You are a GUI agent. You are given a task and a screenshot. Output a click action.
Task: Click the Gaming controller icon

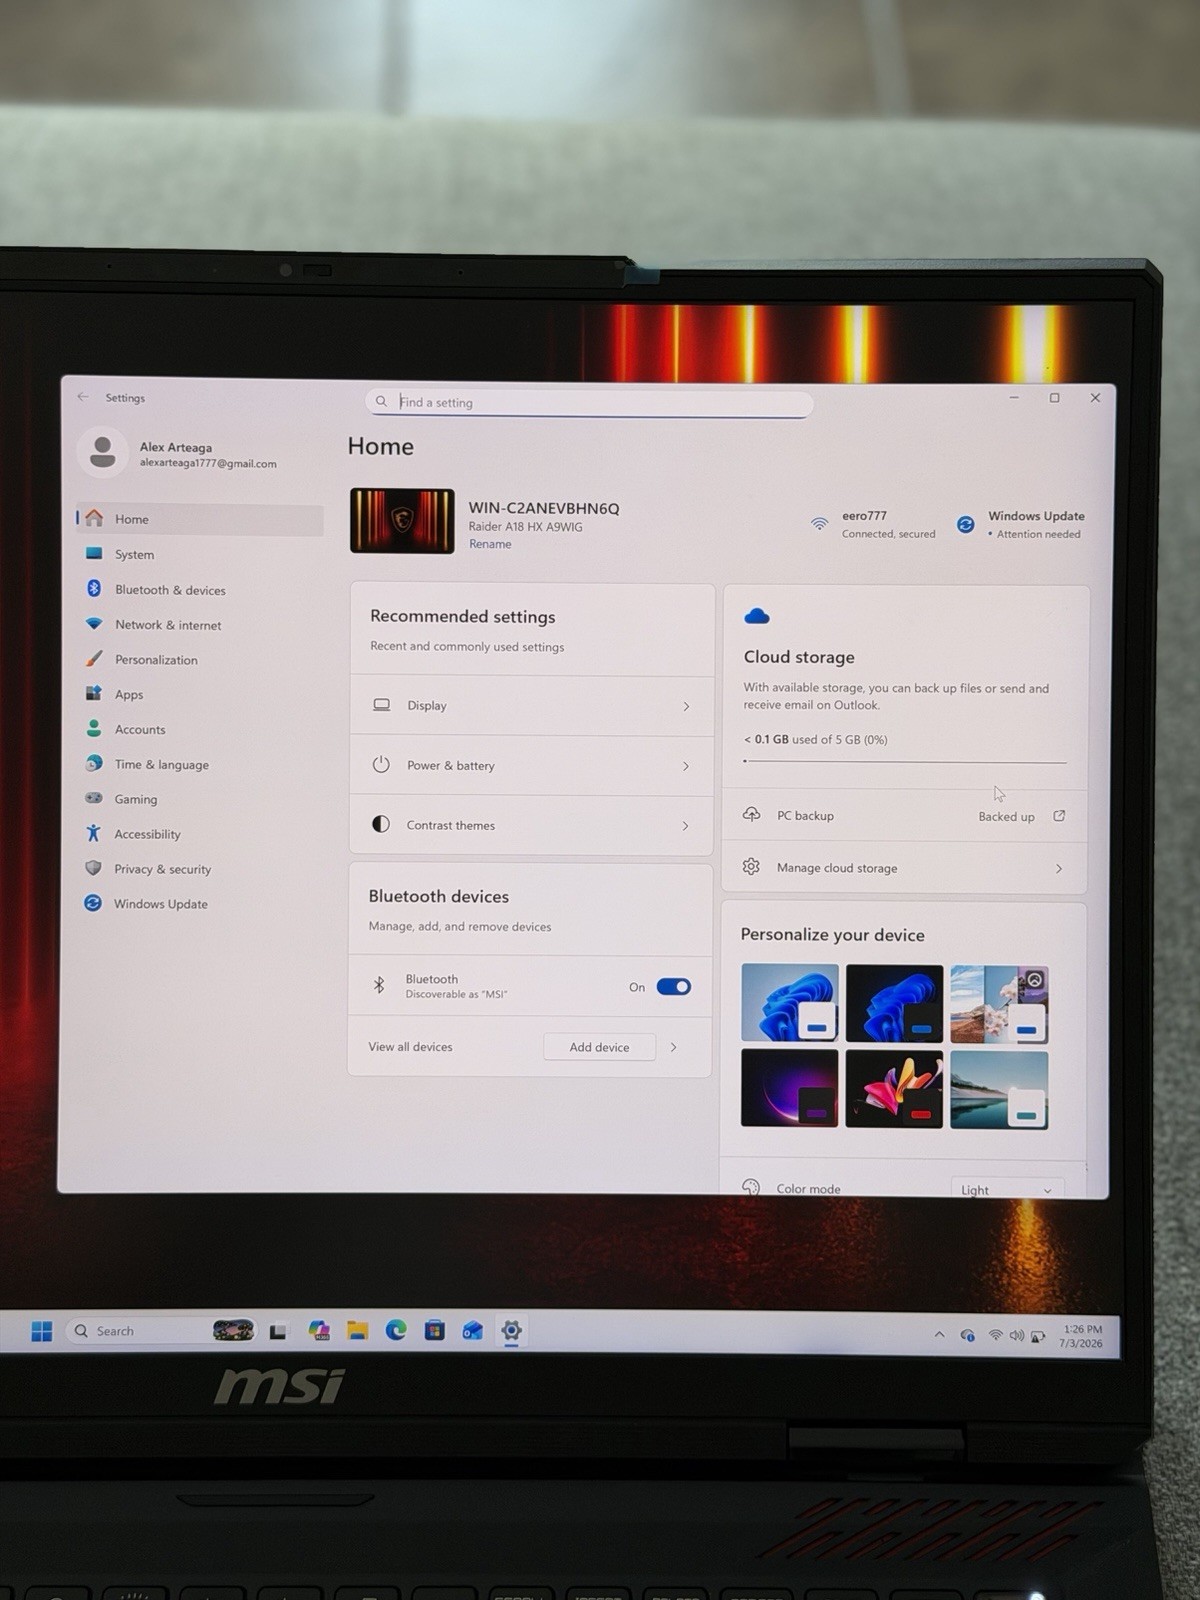93,798
